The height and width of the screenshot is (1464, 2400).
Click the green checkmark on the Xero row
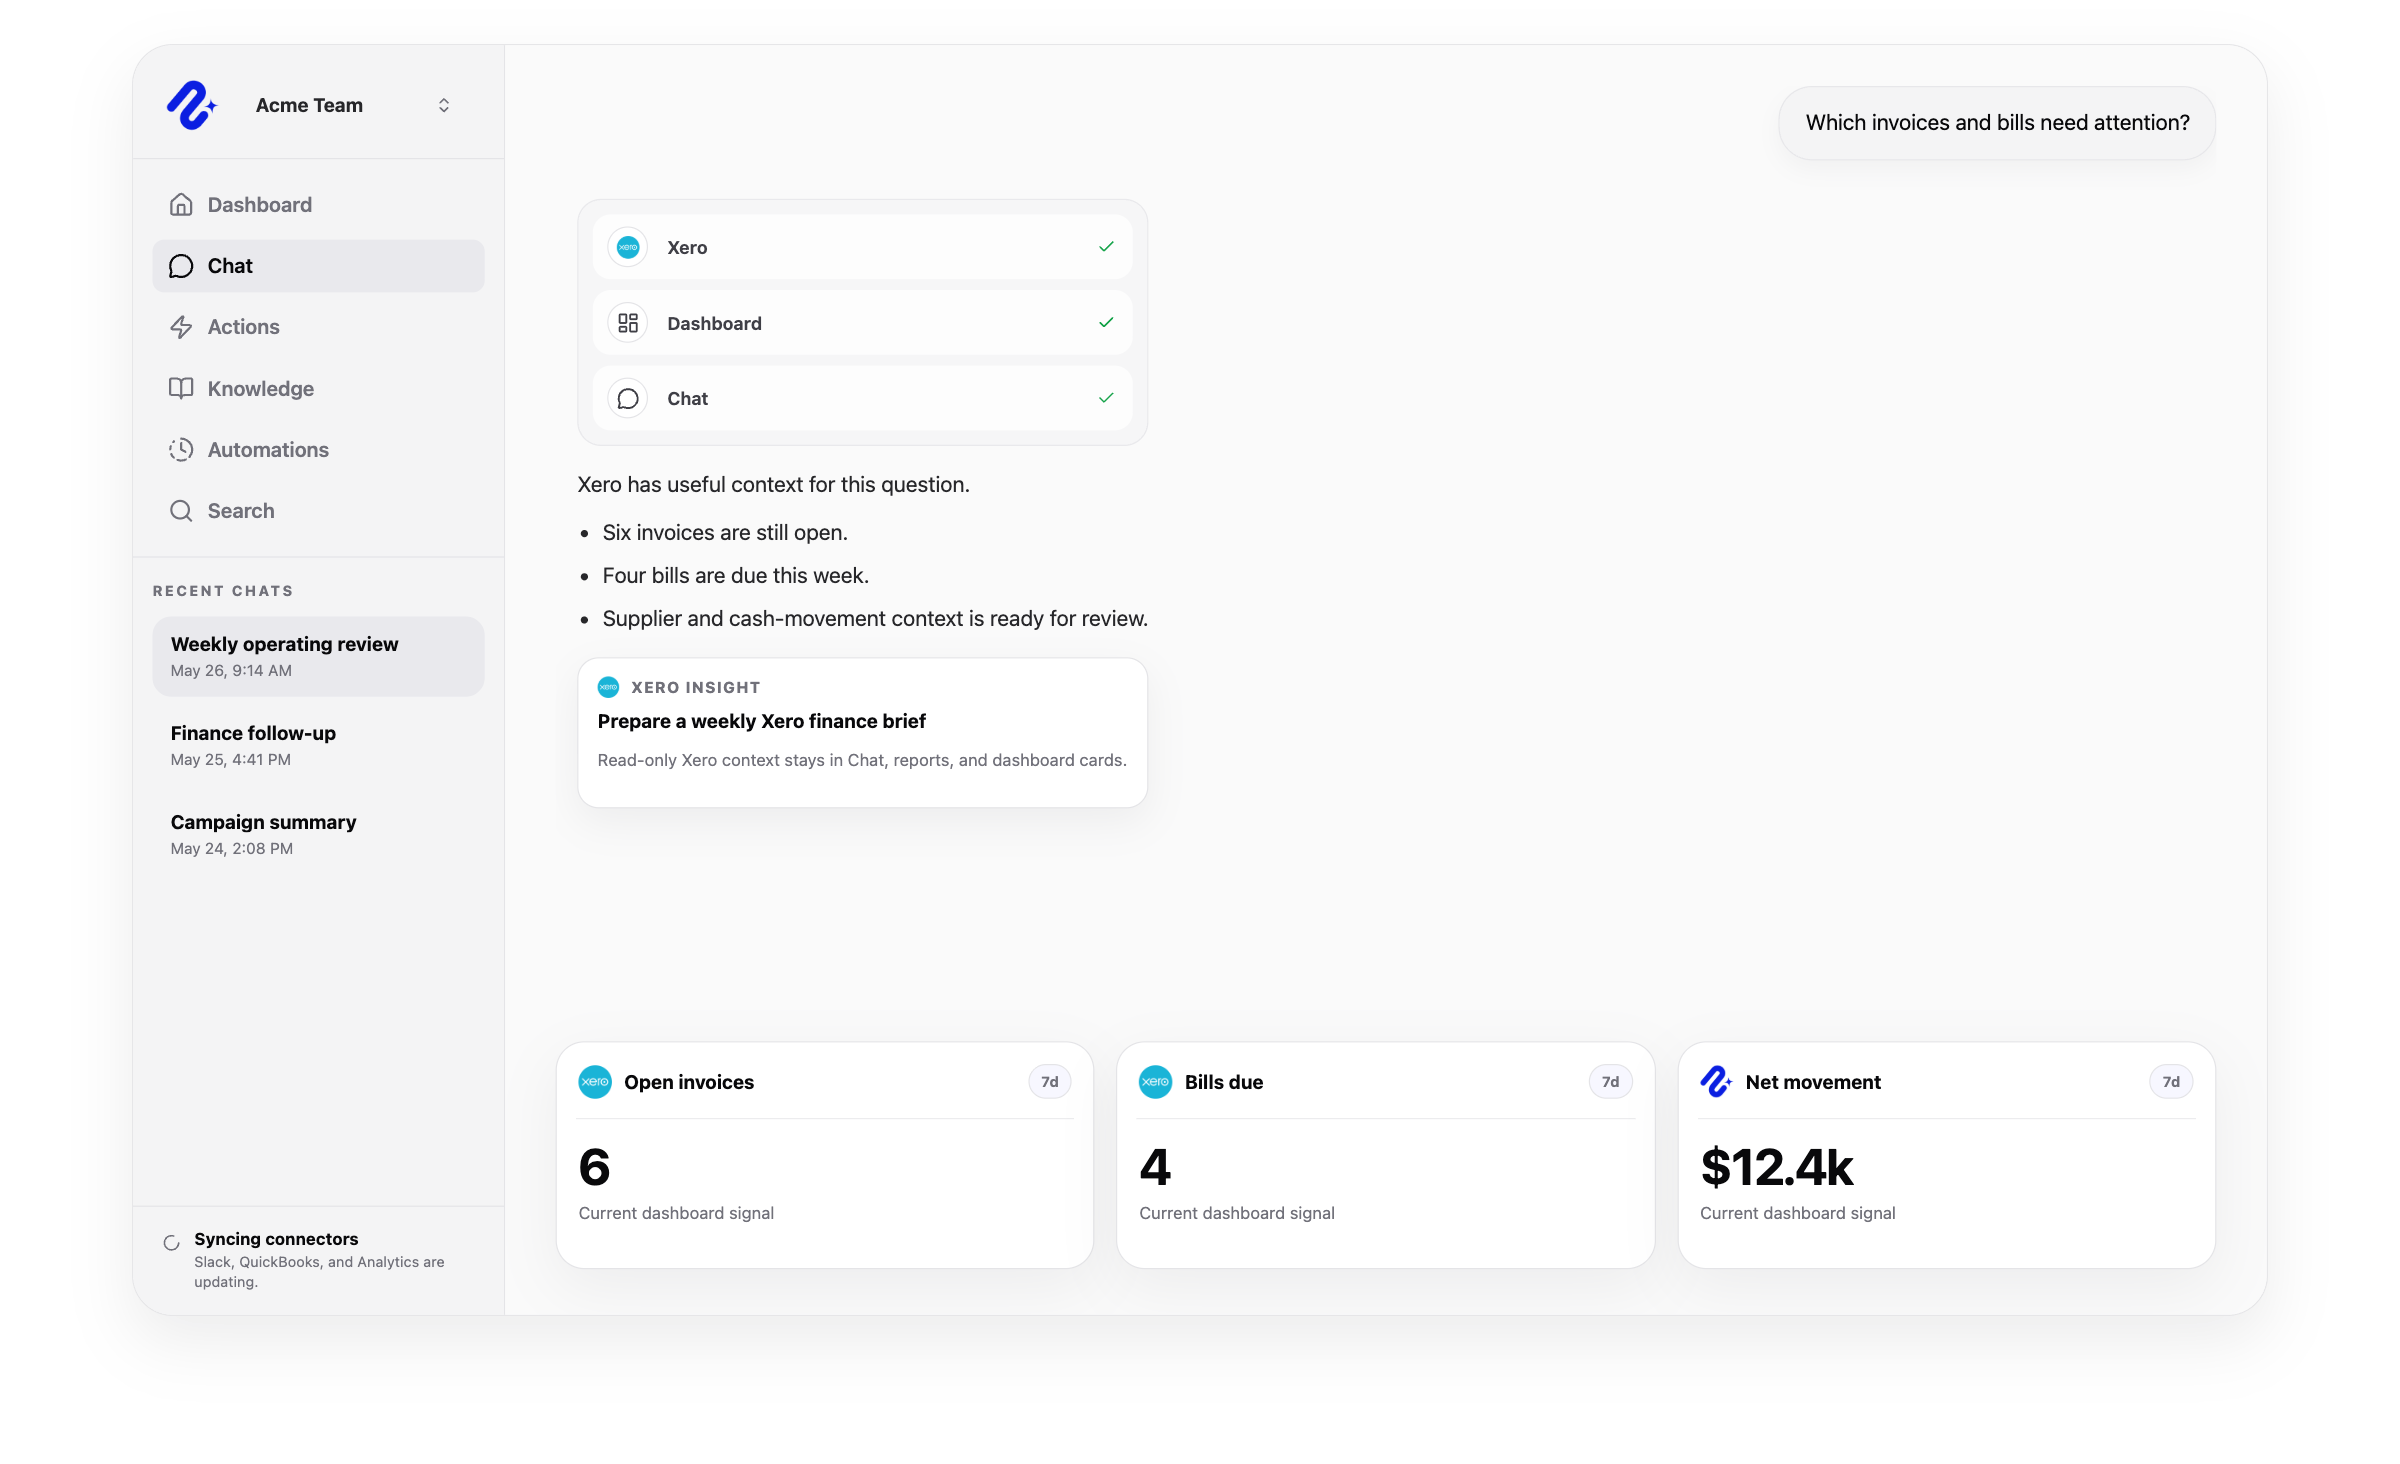coord(1106,247)
